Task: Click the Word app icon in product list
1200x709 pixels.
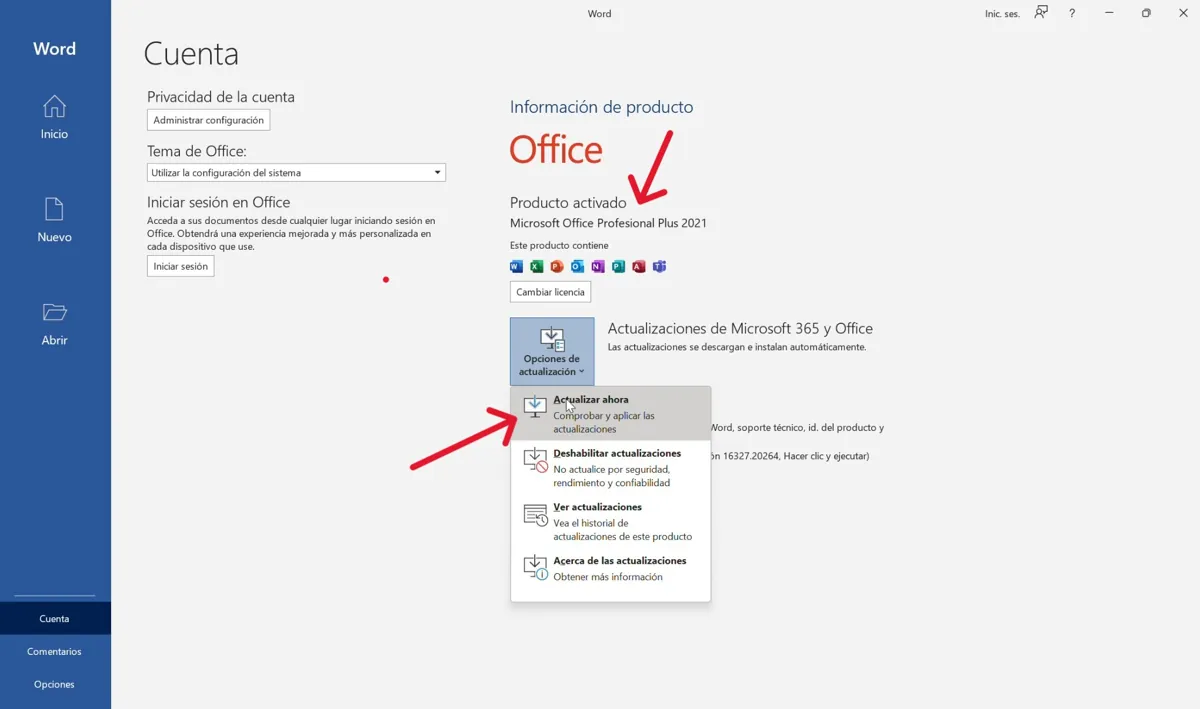Action: 516,266
